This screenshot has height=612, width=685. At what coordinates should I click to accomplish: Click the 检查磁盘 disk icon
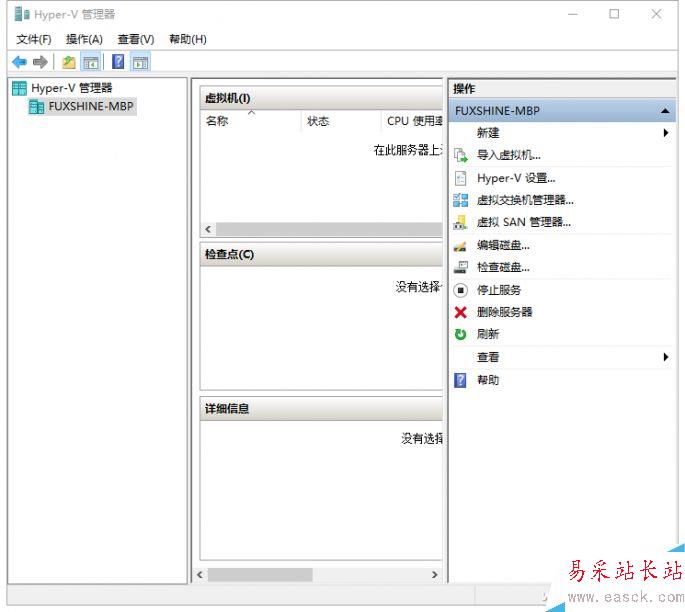click(x=460, y=267)
